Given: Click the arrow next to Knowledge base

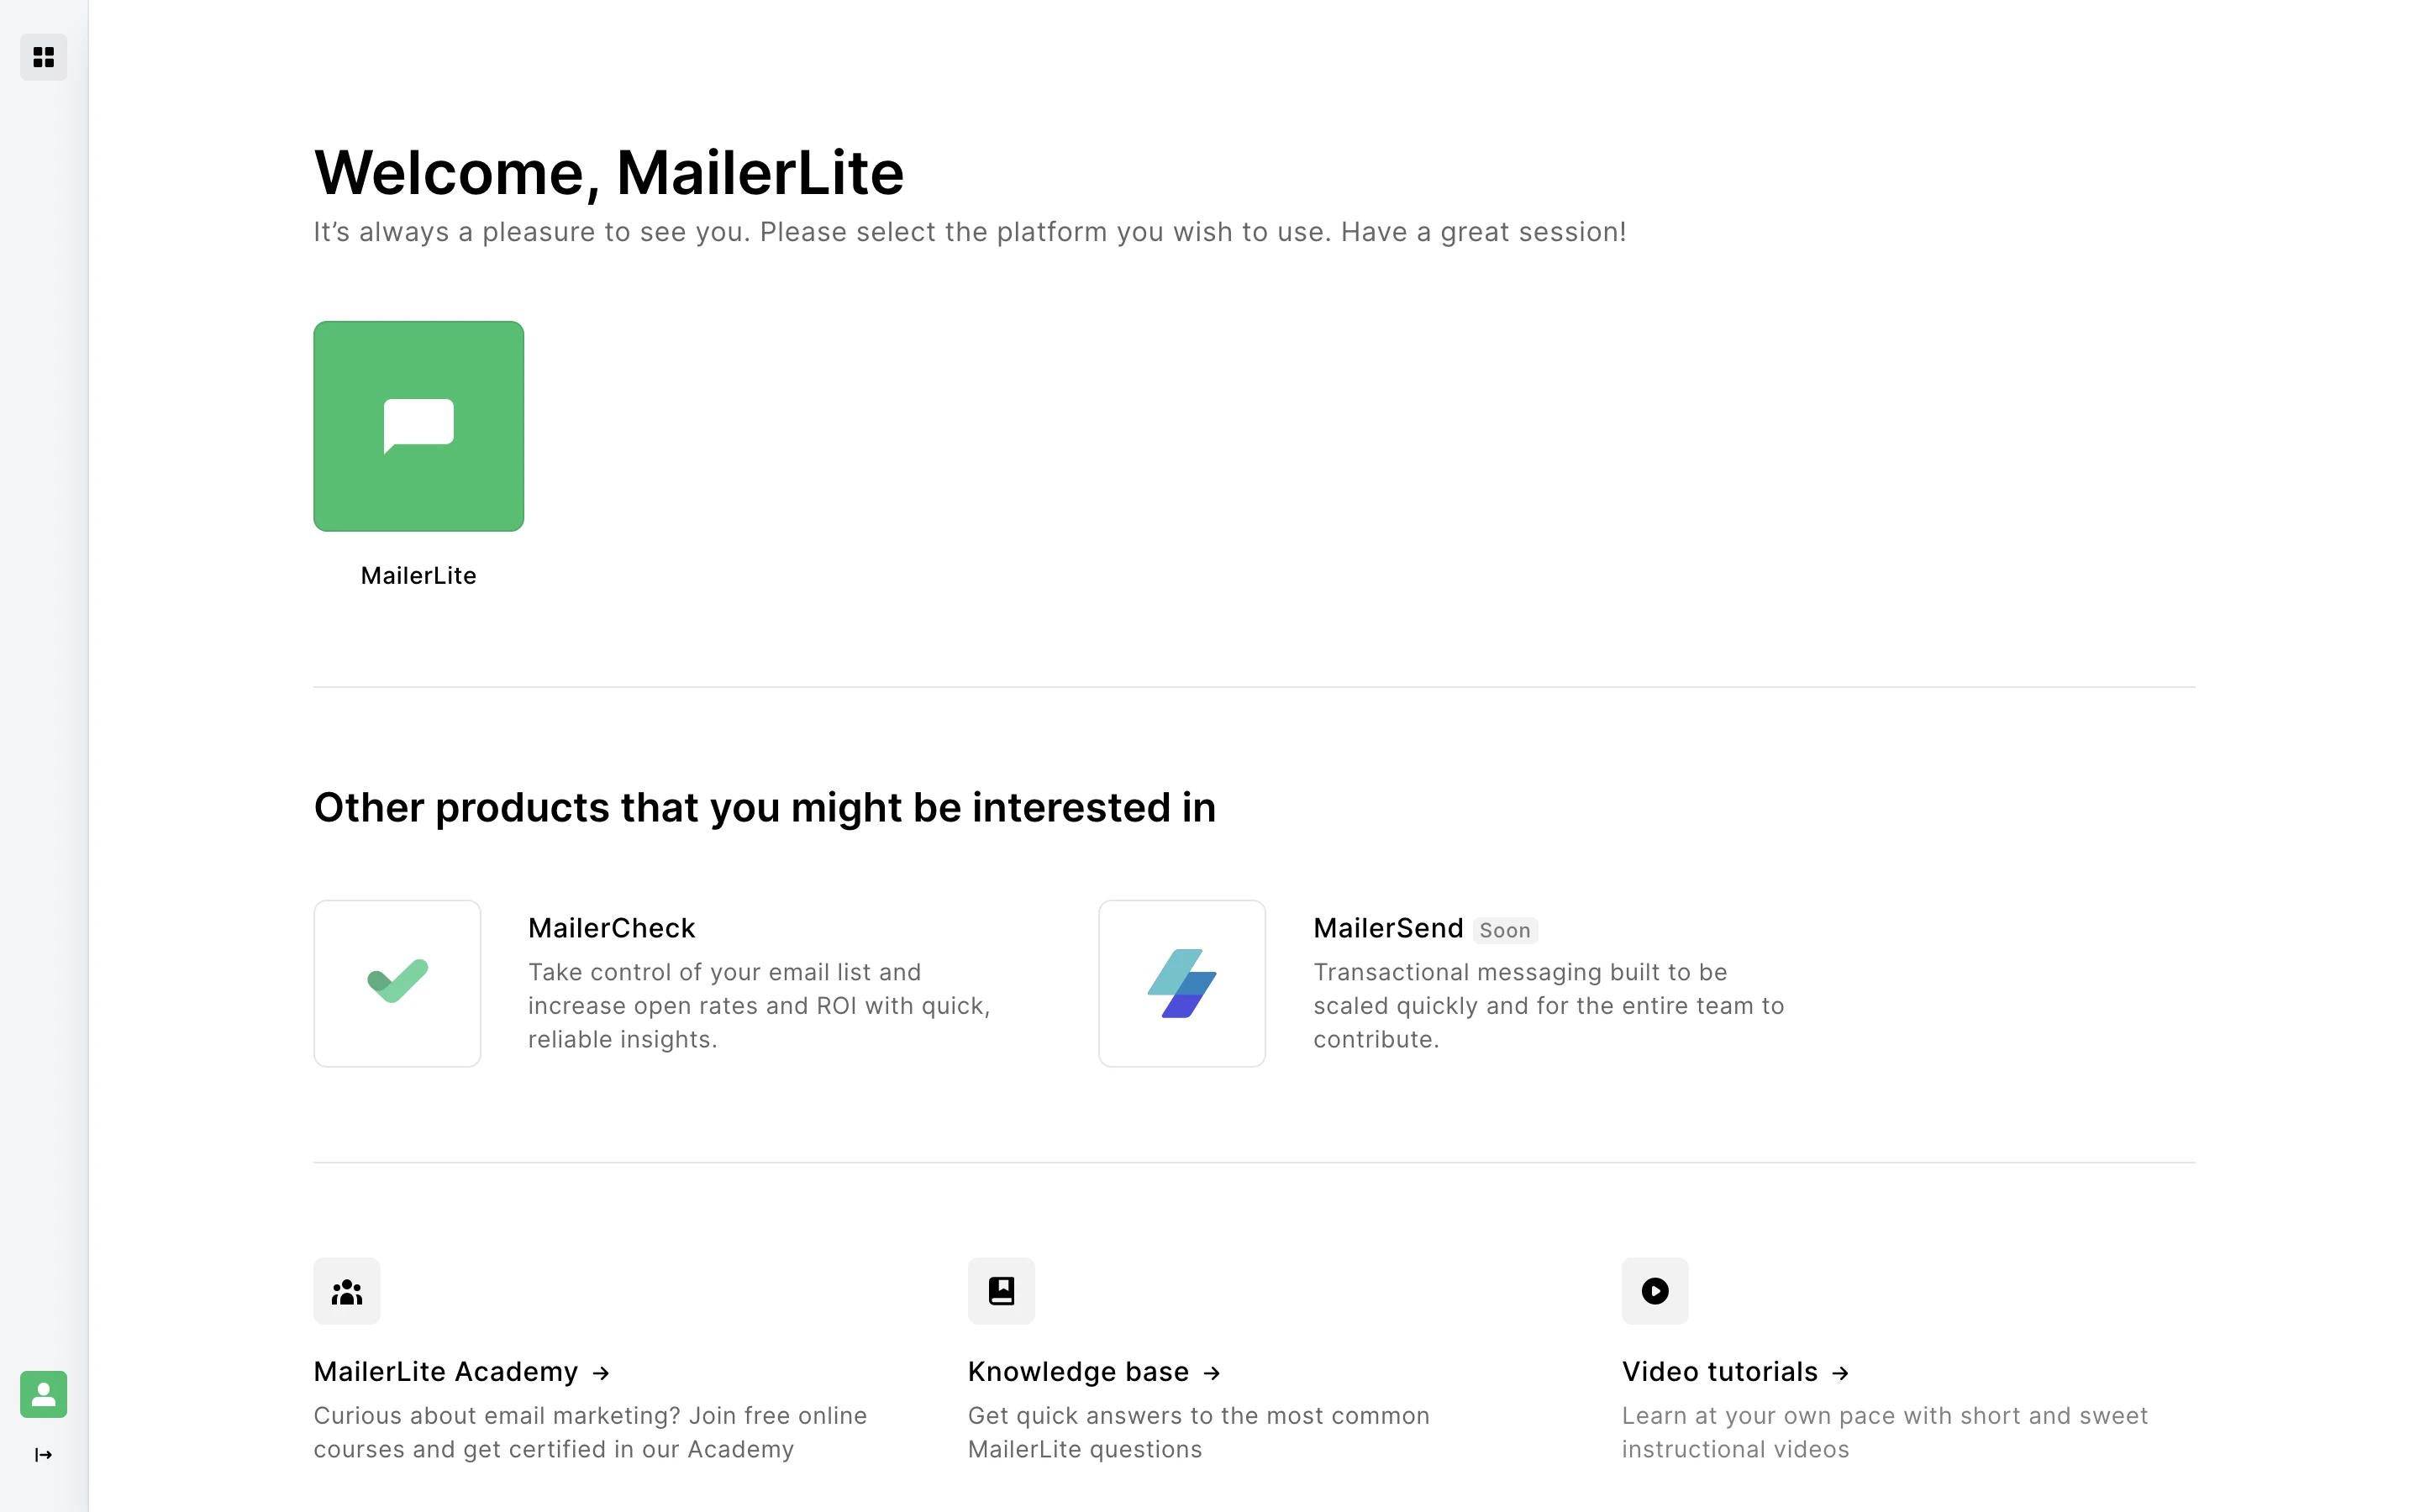Looking at the screenshot, I should (1212, 1374).
